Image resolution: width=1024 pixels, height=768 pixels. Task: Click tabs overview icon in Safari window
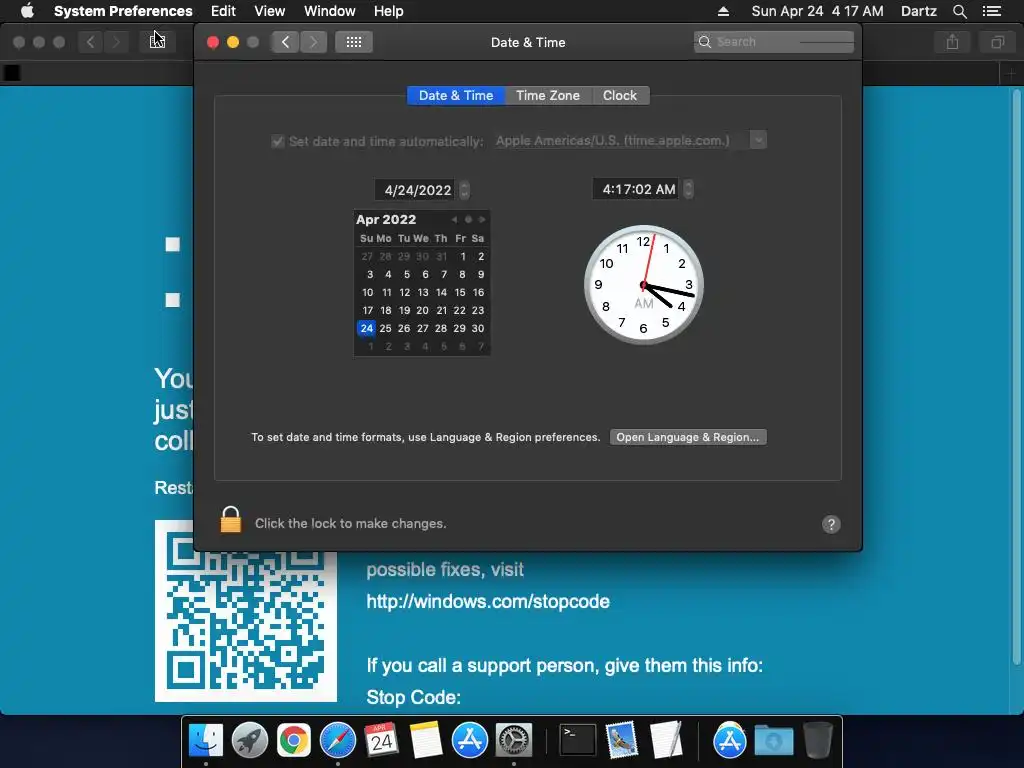point(997,42)
